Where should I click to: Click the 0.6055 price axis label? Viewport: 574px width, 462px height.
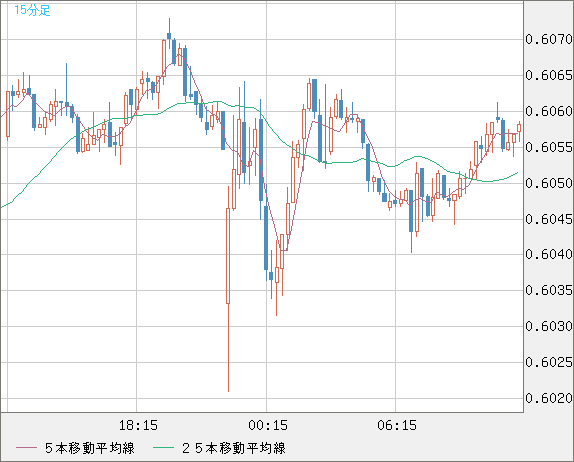point(549,148)
